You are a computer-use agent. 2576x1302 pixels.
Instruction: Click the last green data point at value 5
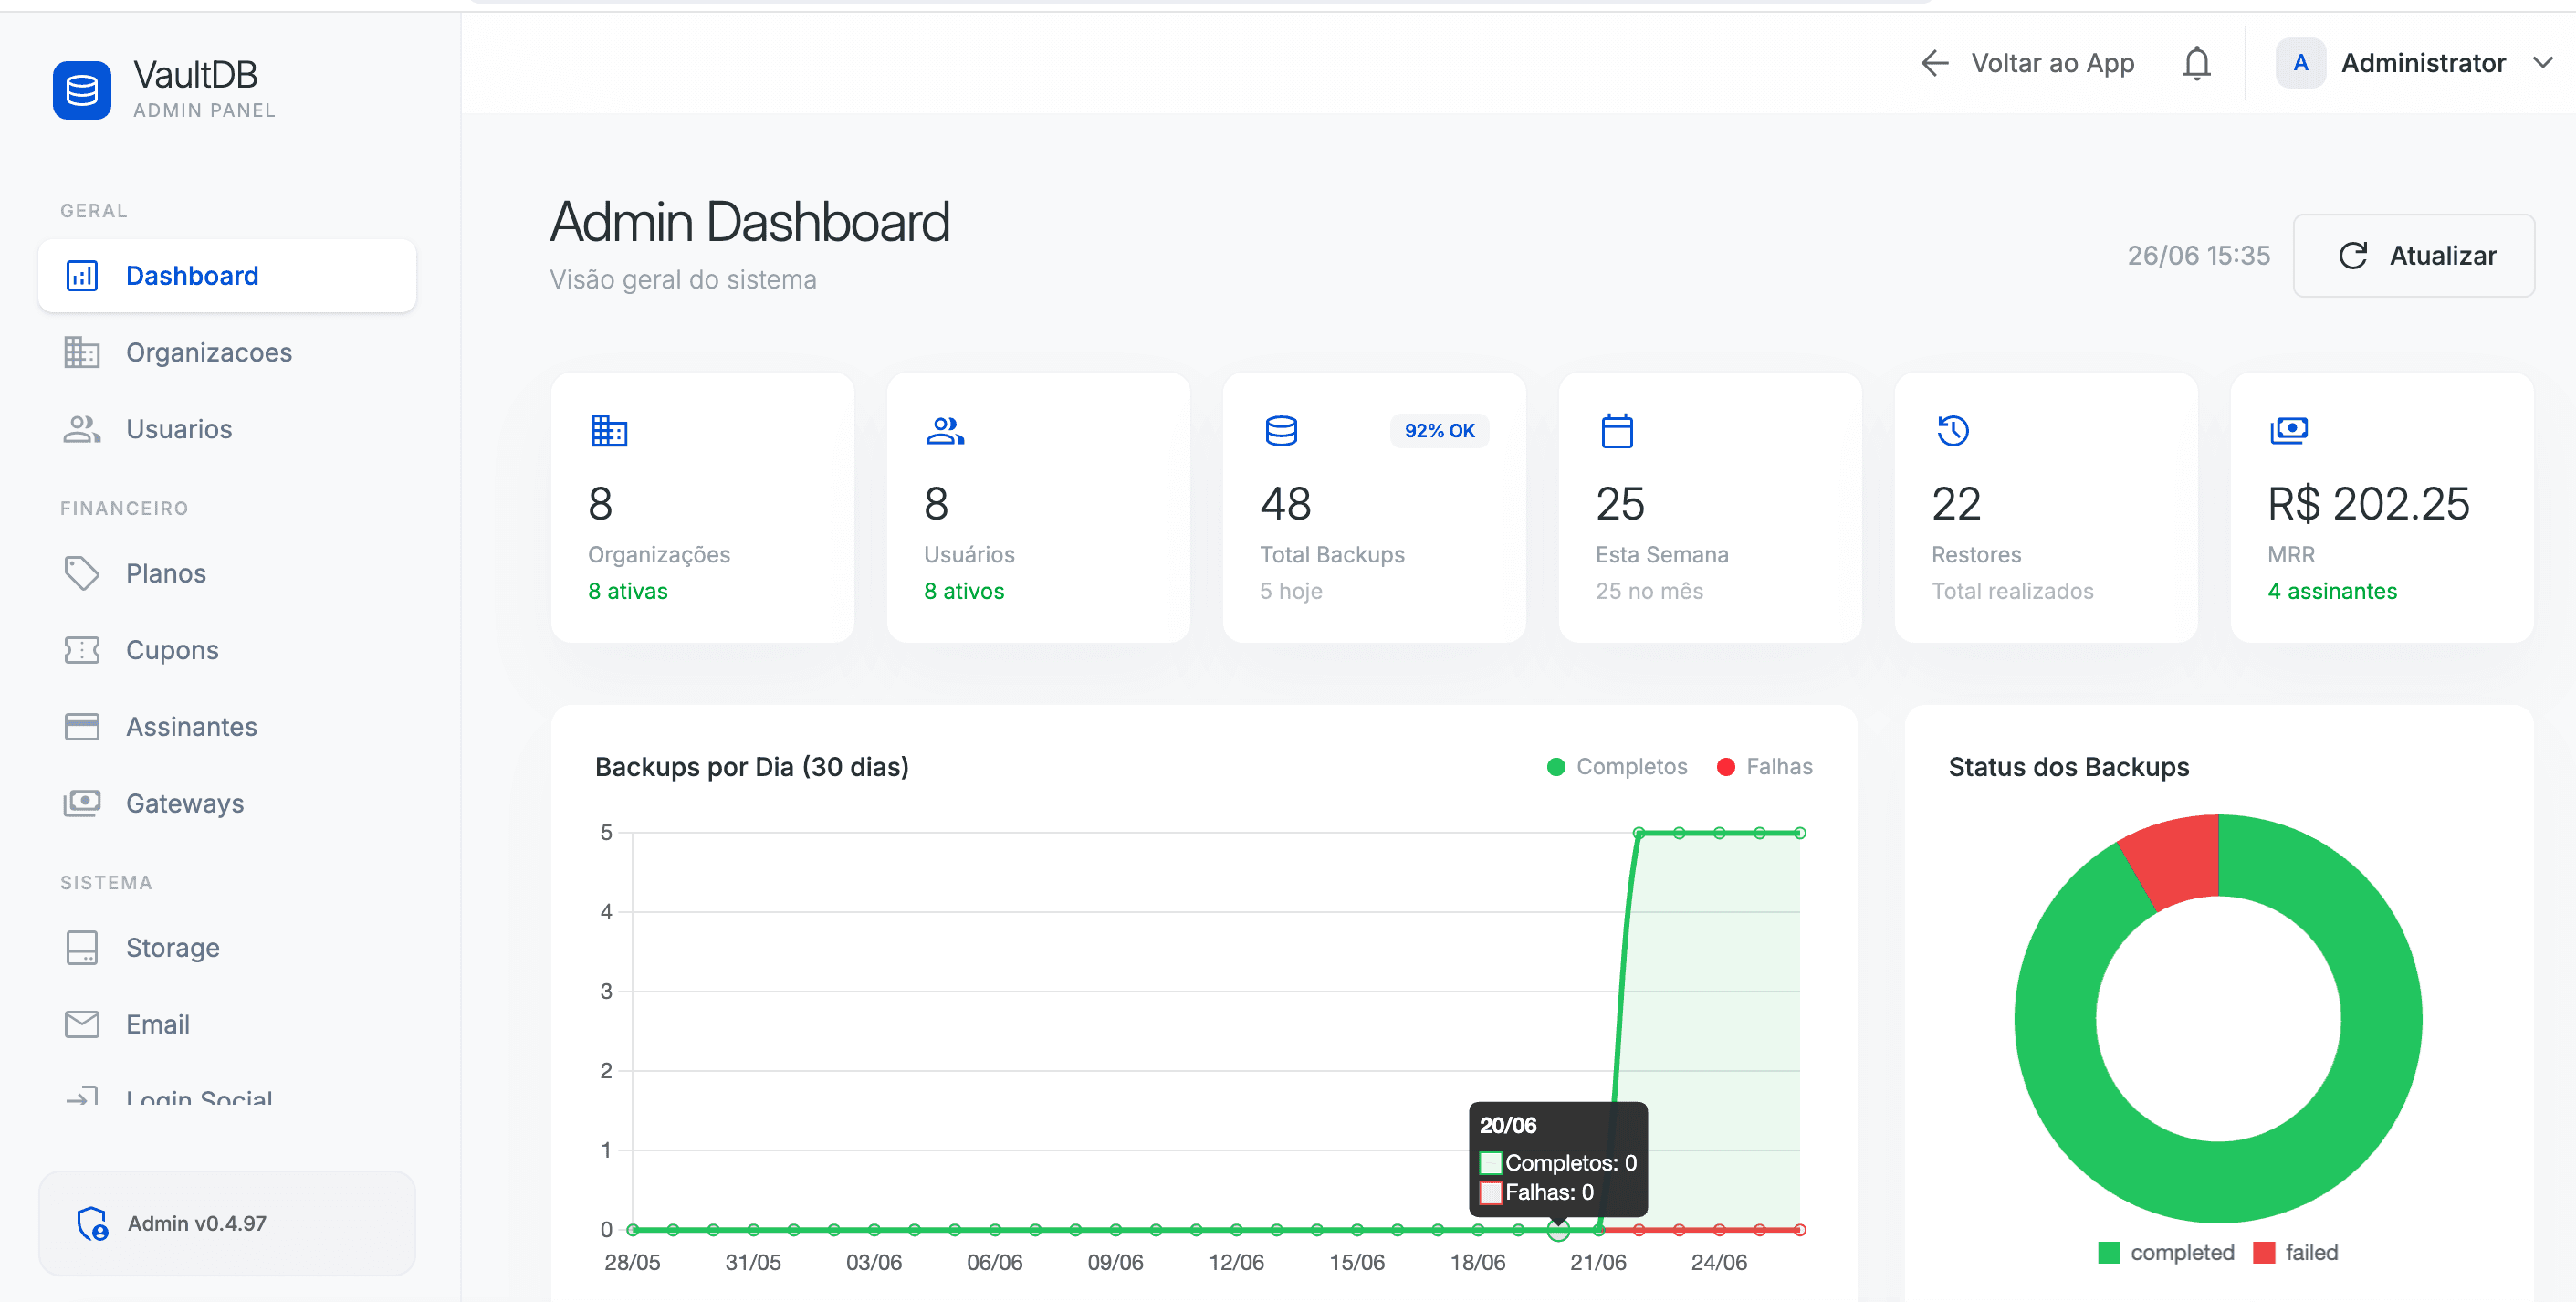click(x=1799, y=833)
